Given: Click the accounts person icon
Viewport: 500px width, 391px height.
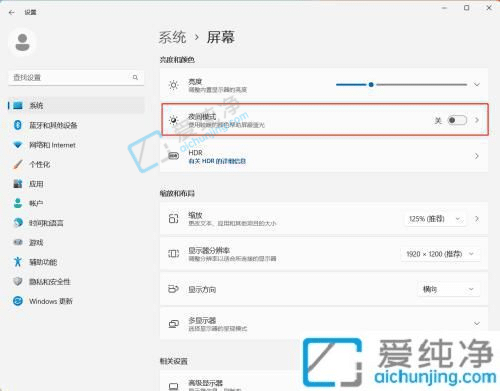Looking at the screenshot, I should coord(18,203).
